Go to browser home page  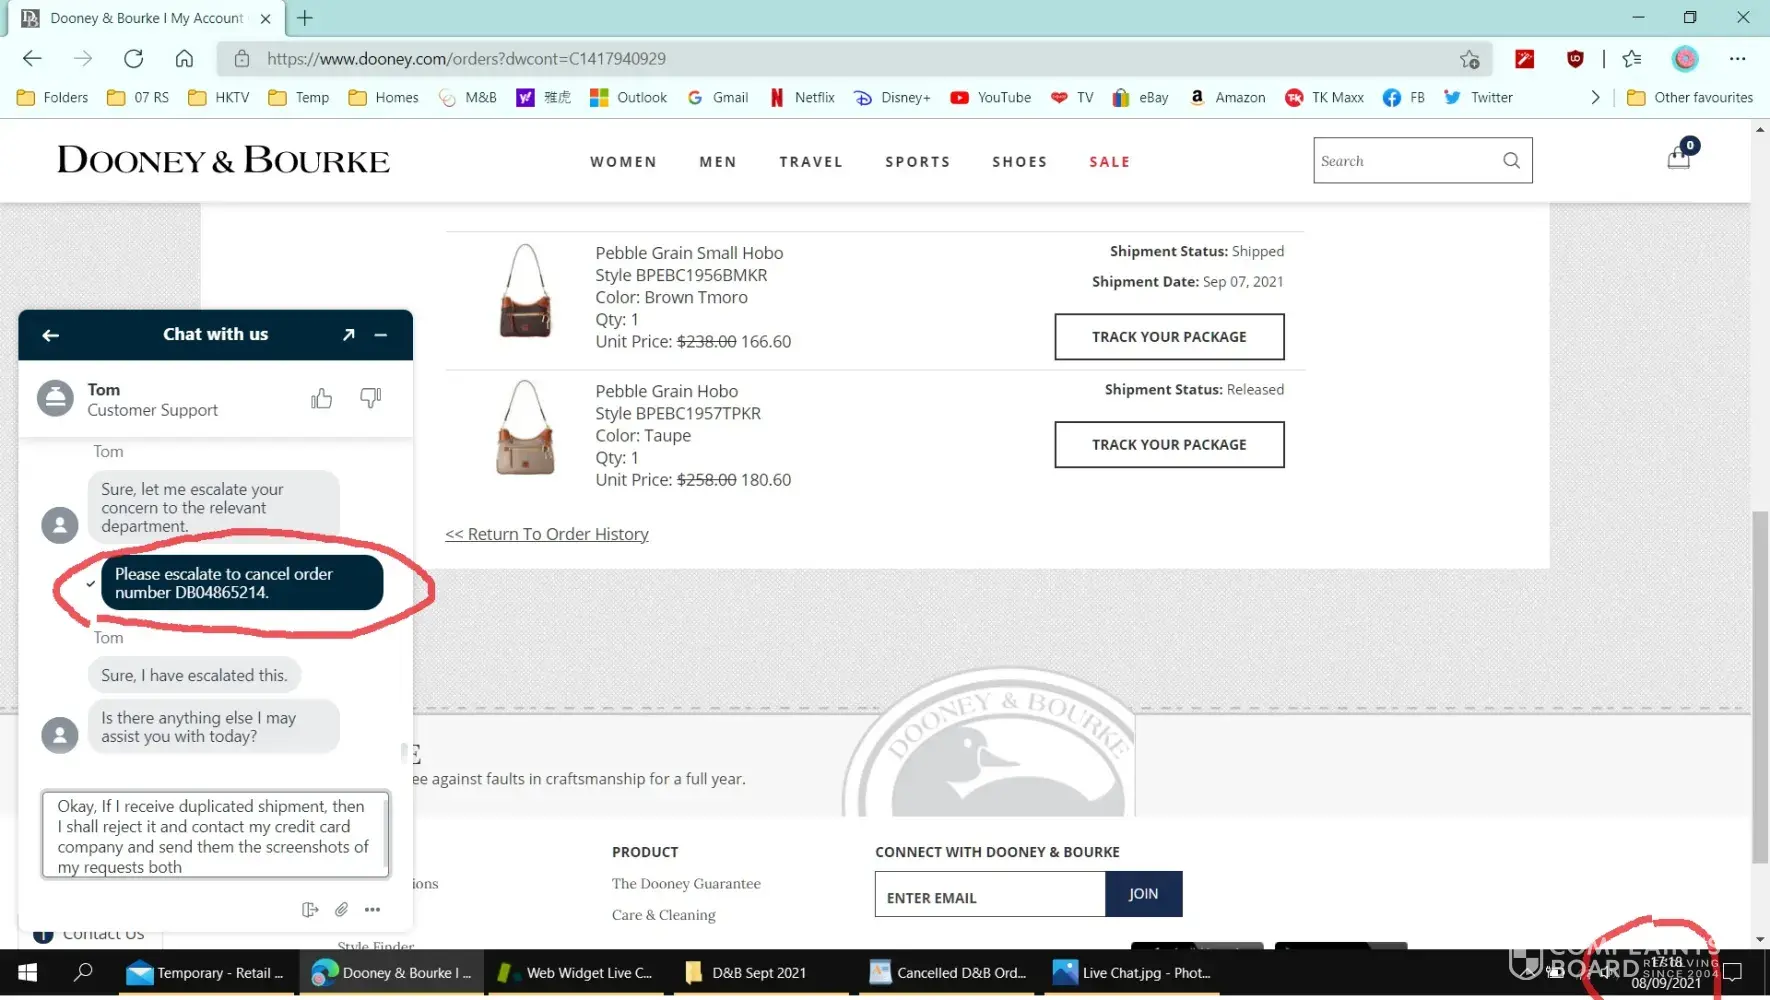[x=184, y=59]
